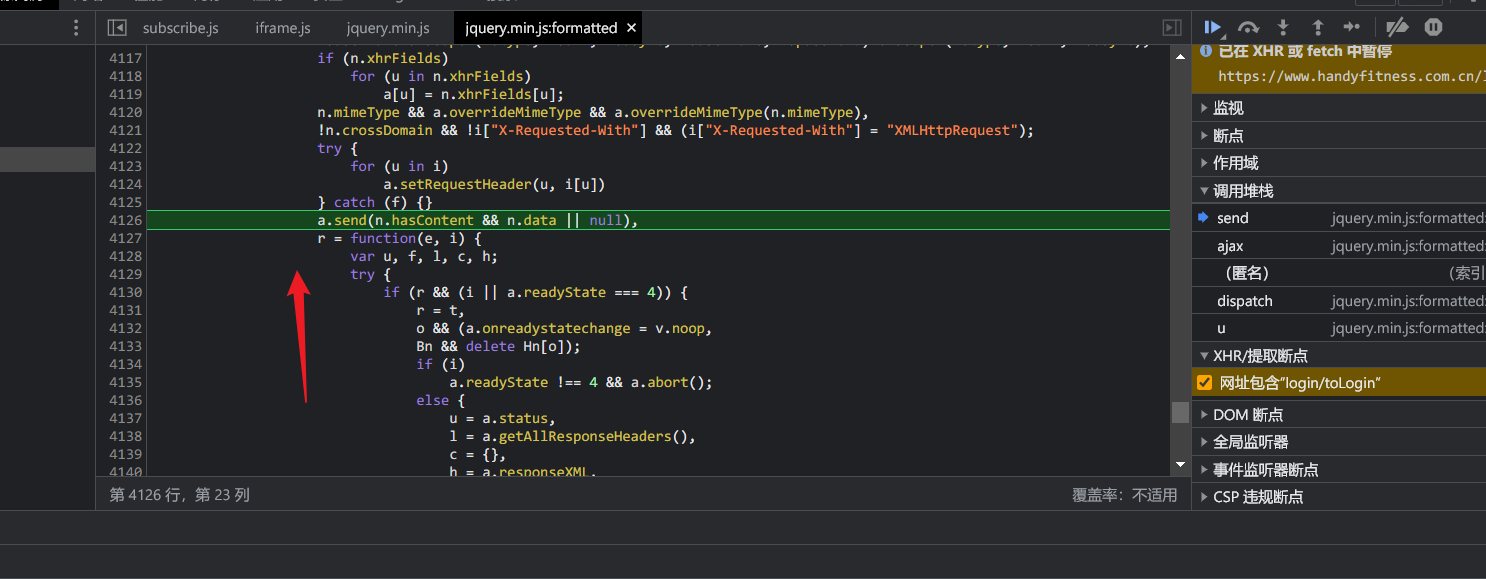Expand the 断点 (Breakpoints) section

[1339, 135]
